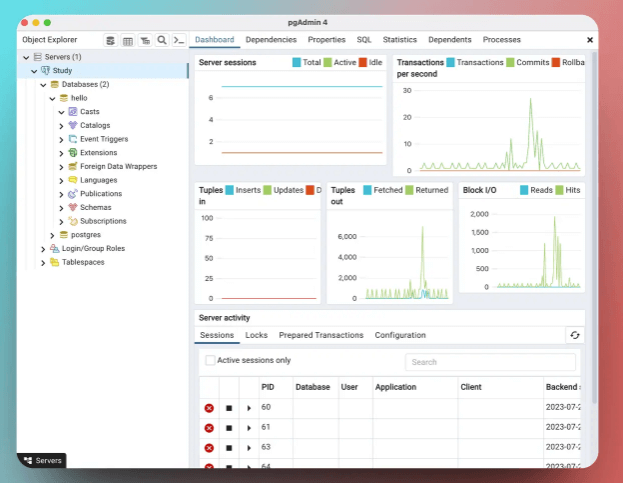Expand the Login/Group Roles node
Image resolution: width=623 pixels, height=483 pixels.
[43, 249]
